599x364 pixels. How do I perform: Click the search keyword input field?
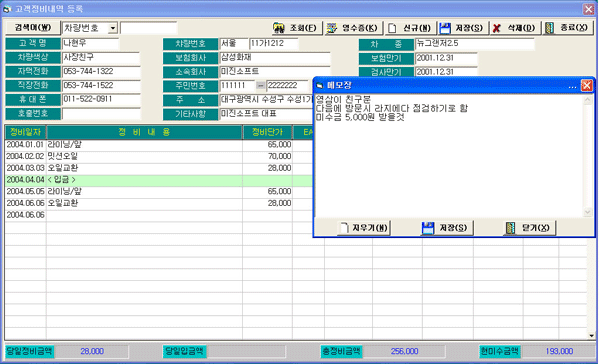coord(148,28)
